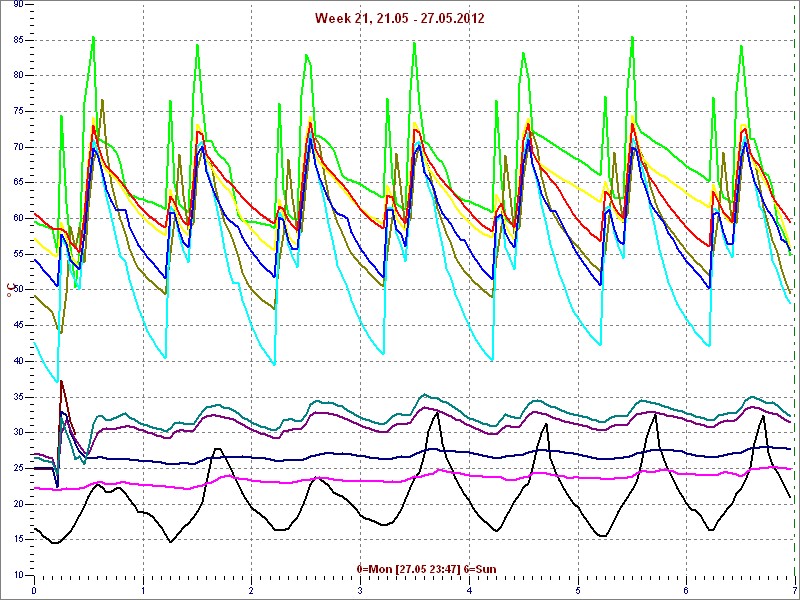Image resolution: width=800 pixels, height=600 pixels.
Task: Click the y-axis label 75
Action: [17, 111]
